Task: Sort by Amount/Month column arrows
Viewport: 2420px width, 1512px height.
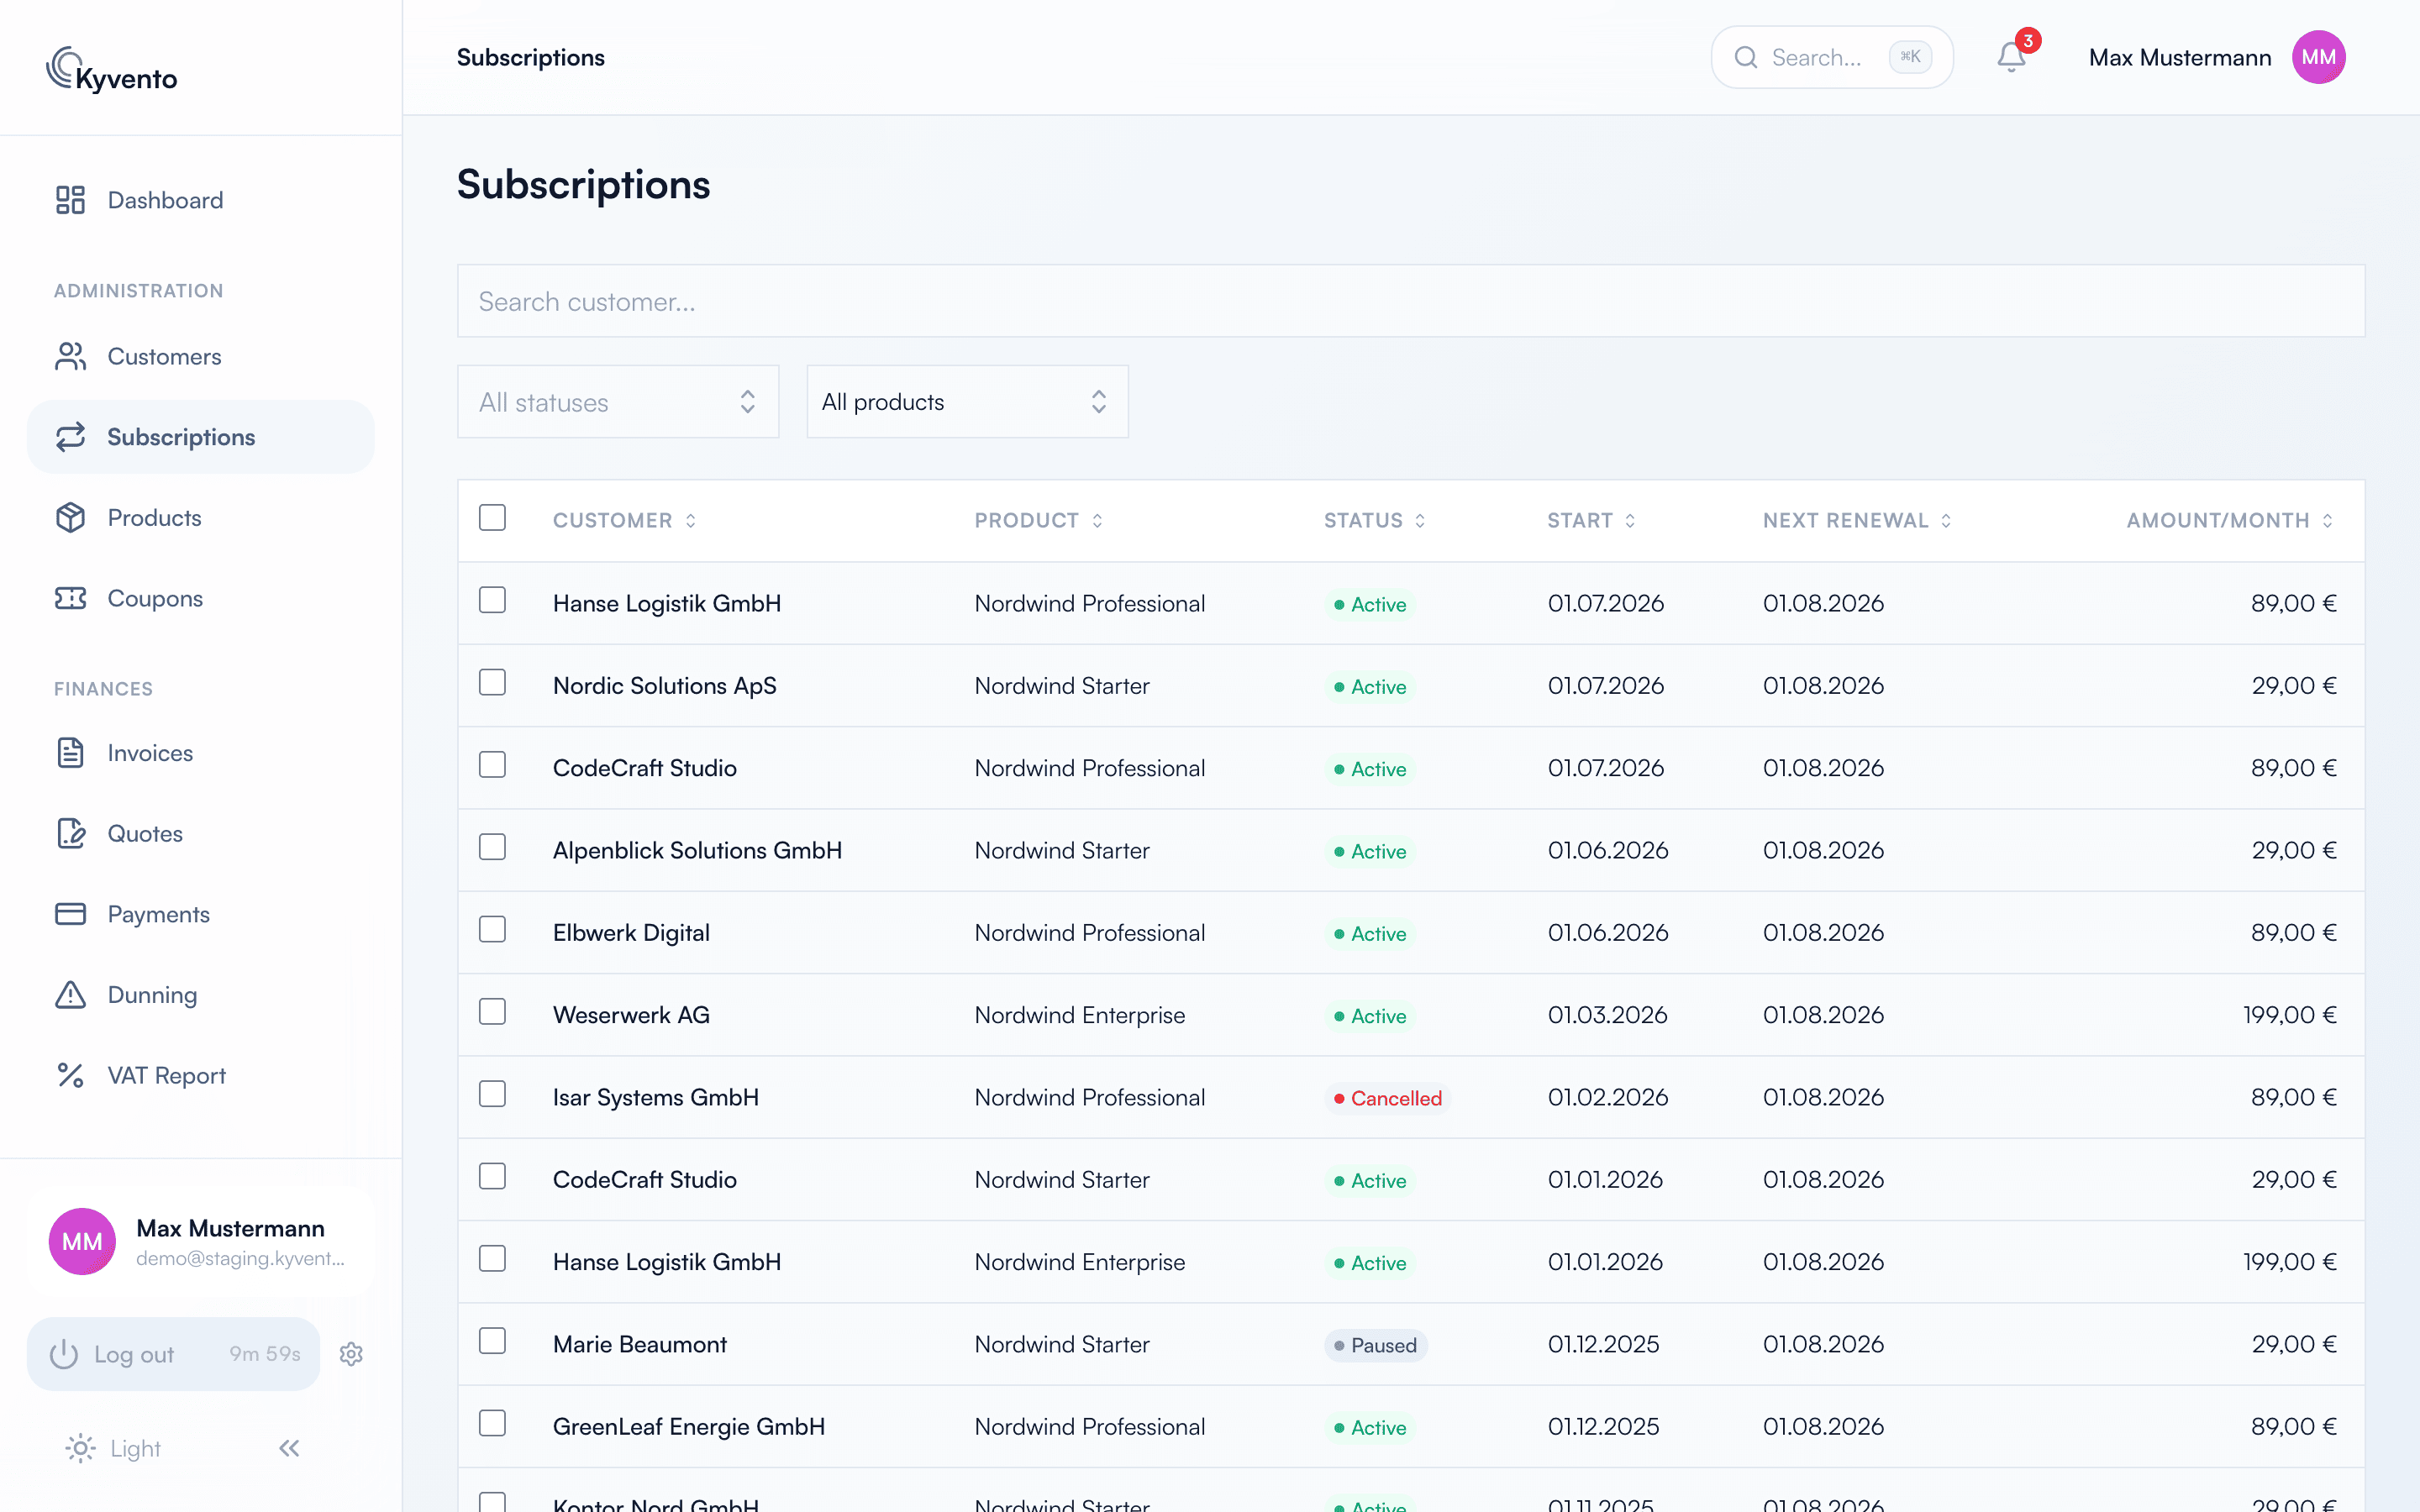Action: pyautogui.click(x=2328, y=521)
